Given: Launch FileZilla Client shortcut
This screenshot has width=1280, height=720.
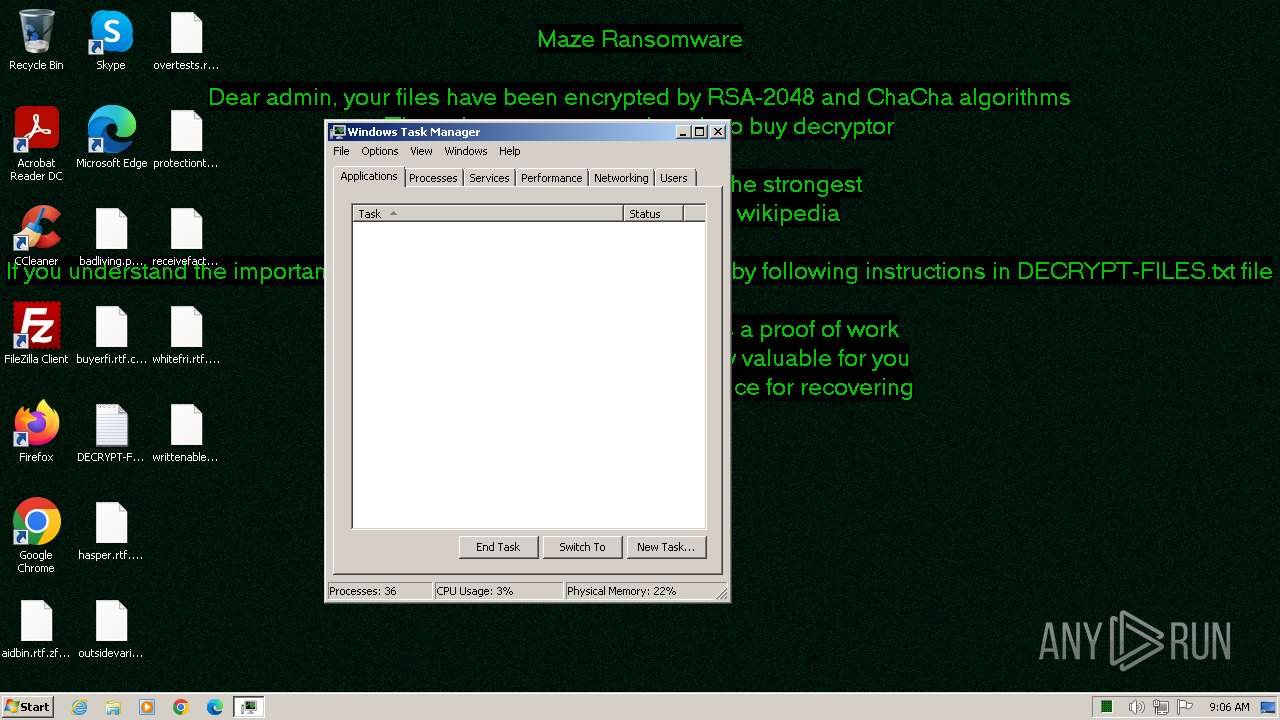Looking at the screenshot, I should (36, 335).
